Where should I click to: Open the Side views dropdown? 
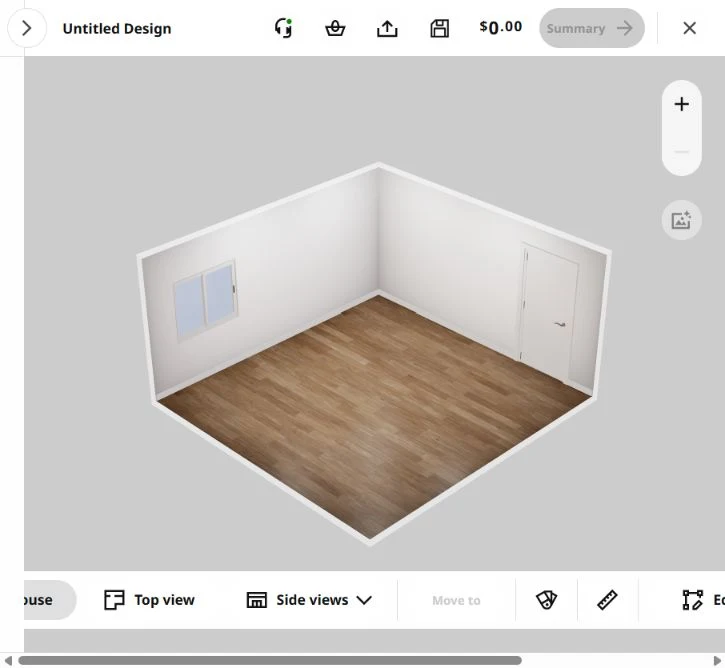point(309,600)
